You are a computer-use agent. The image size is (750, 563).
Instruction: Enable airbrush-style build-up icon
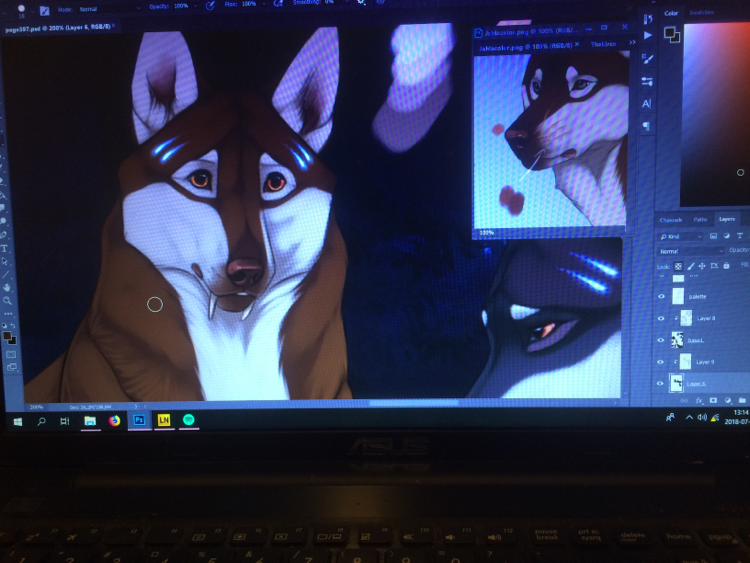(278, 3)
